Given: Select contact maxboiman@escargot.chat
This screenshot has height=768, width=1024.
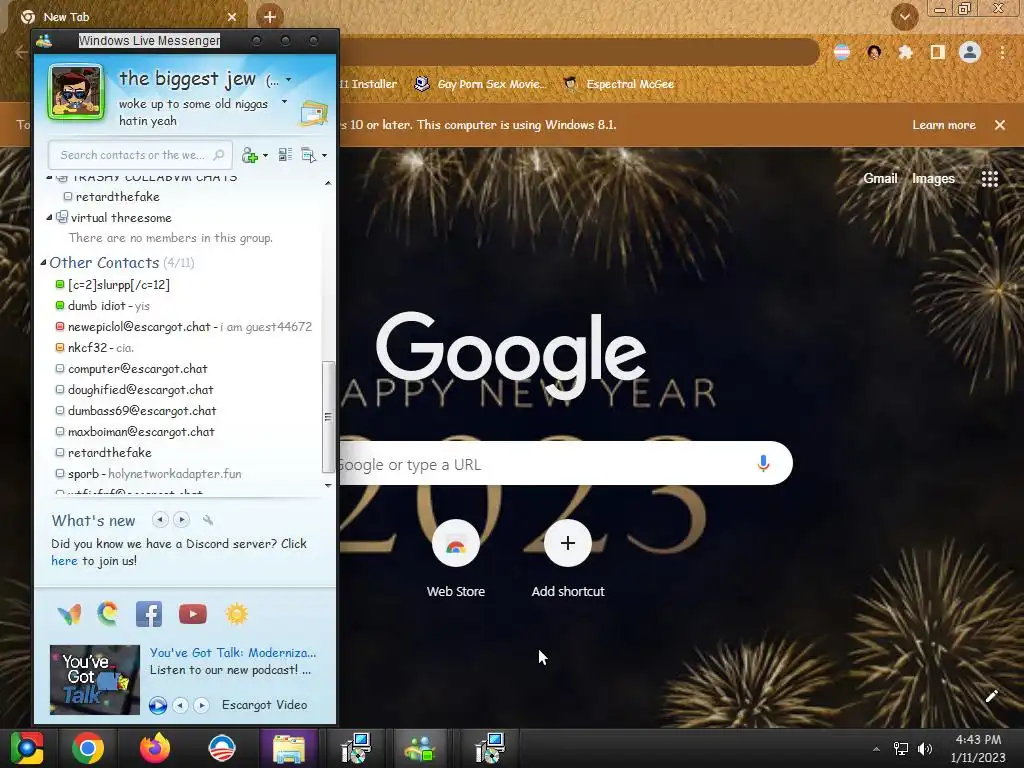Looking at the screenshot, I should (x=141, y=432).
